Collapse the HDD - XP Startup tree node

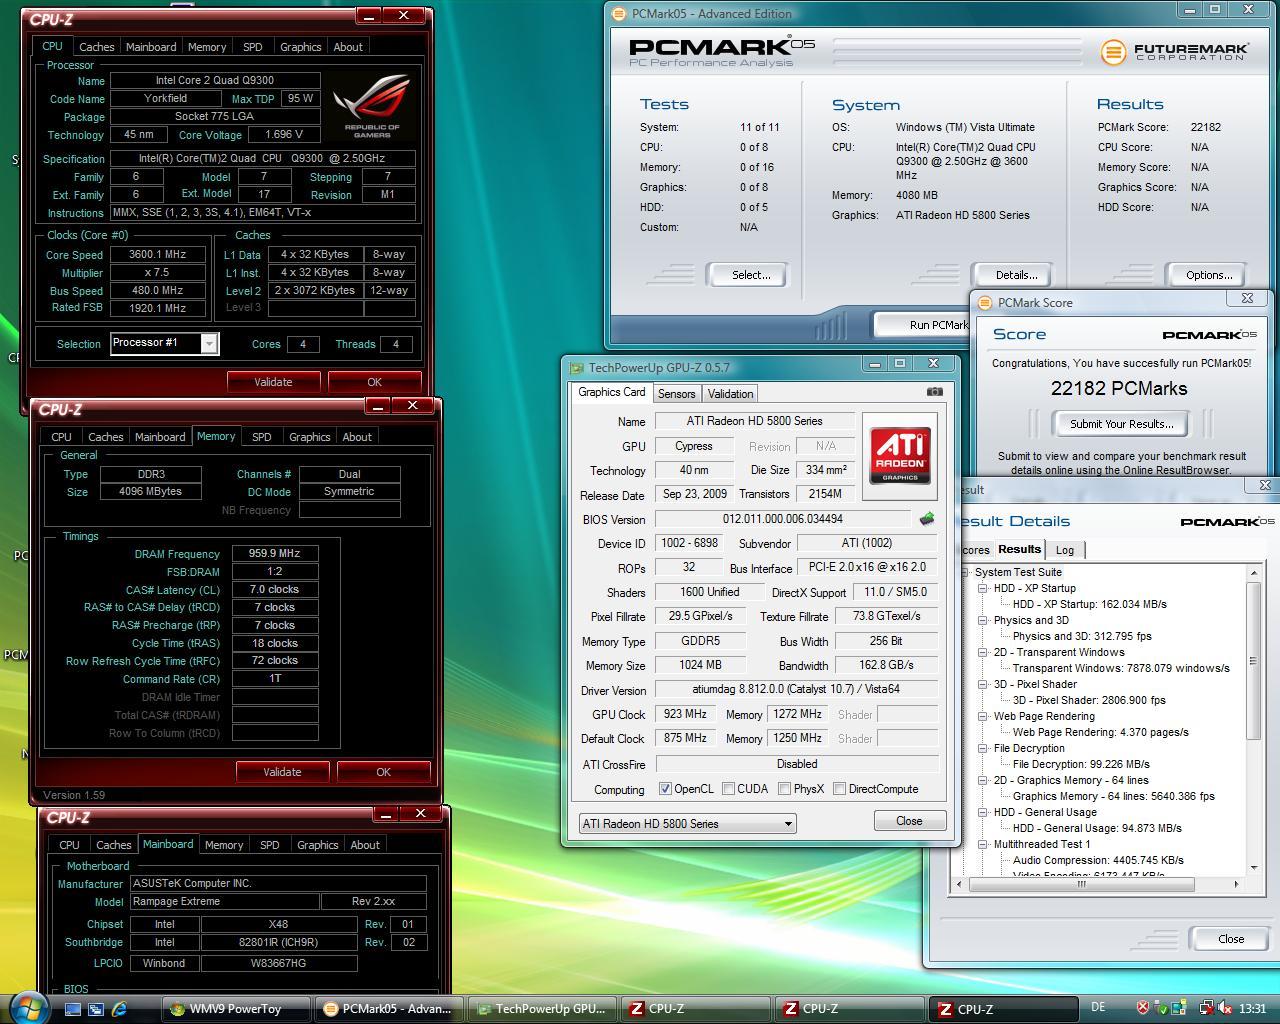pyautogui.click(x=983, y=588)
